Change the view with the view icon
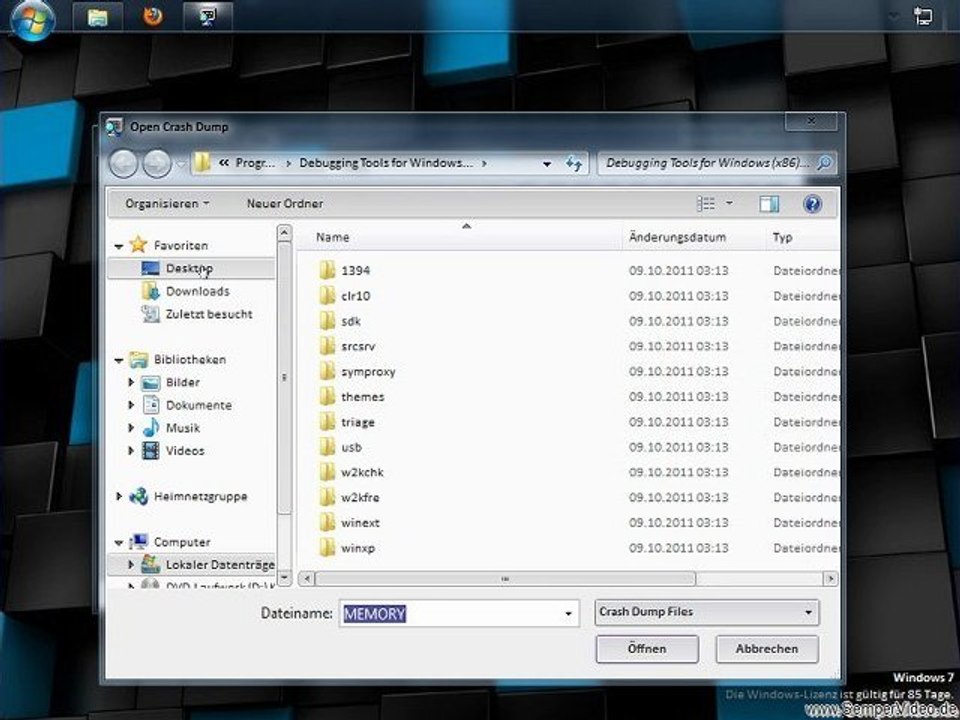The width and height of the screenshot is (960, 720). tap(706, 204)
